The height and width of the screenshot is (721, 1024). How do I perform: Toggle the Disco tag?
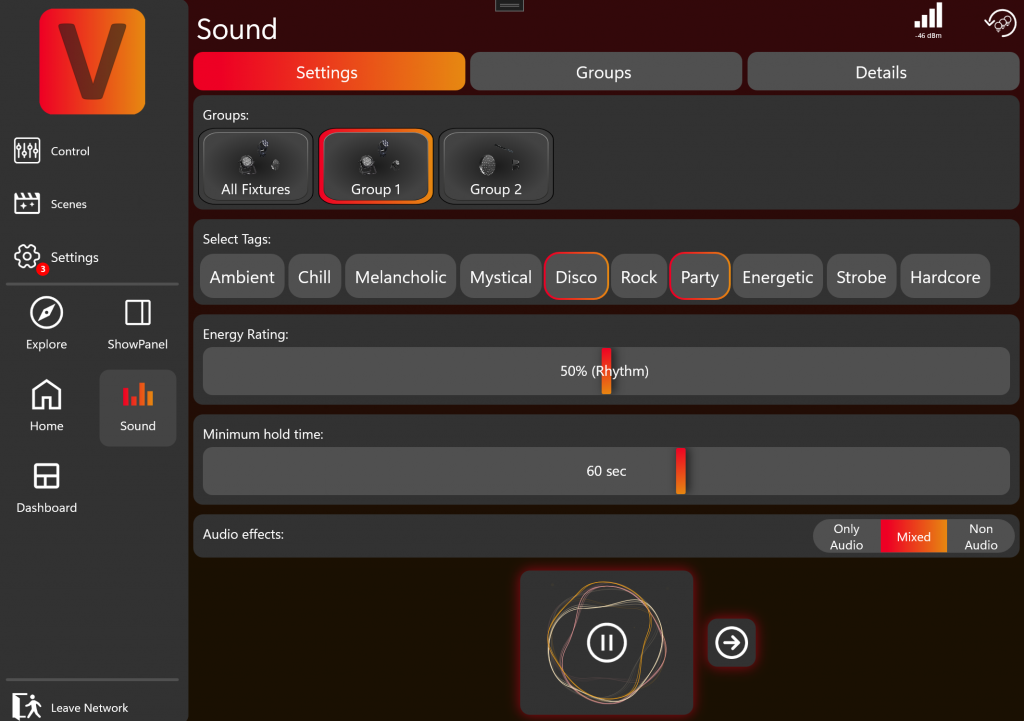(576, 277)
